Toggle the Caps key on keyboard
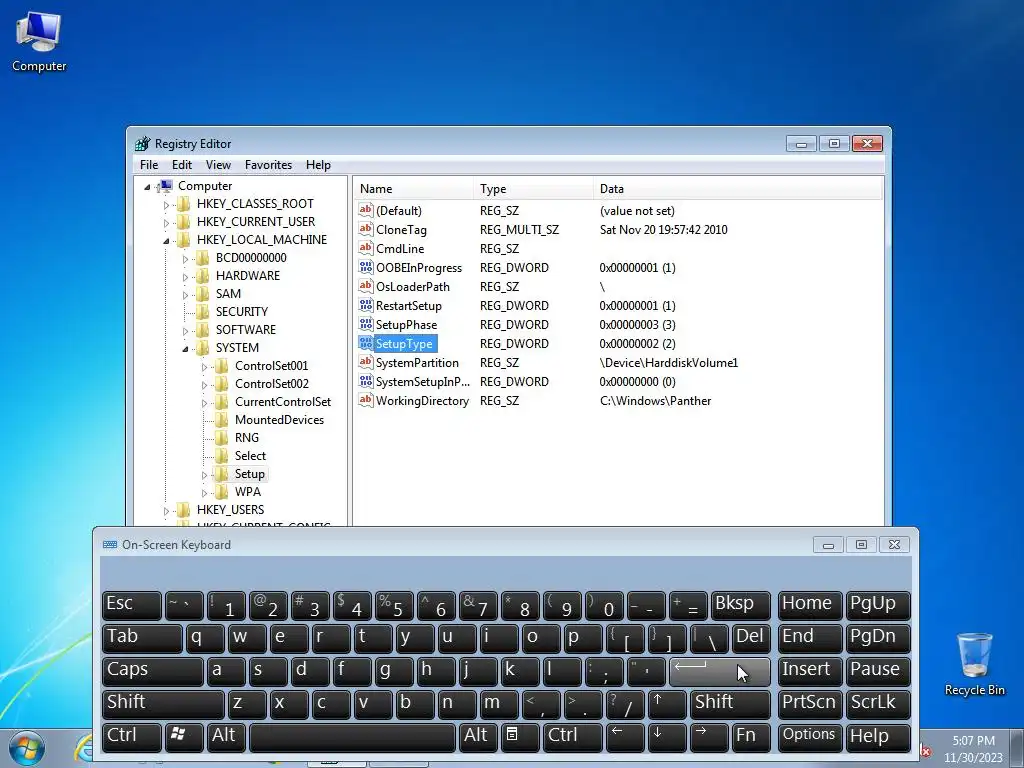 pos(153,671)
